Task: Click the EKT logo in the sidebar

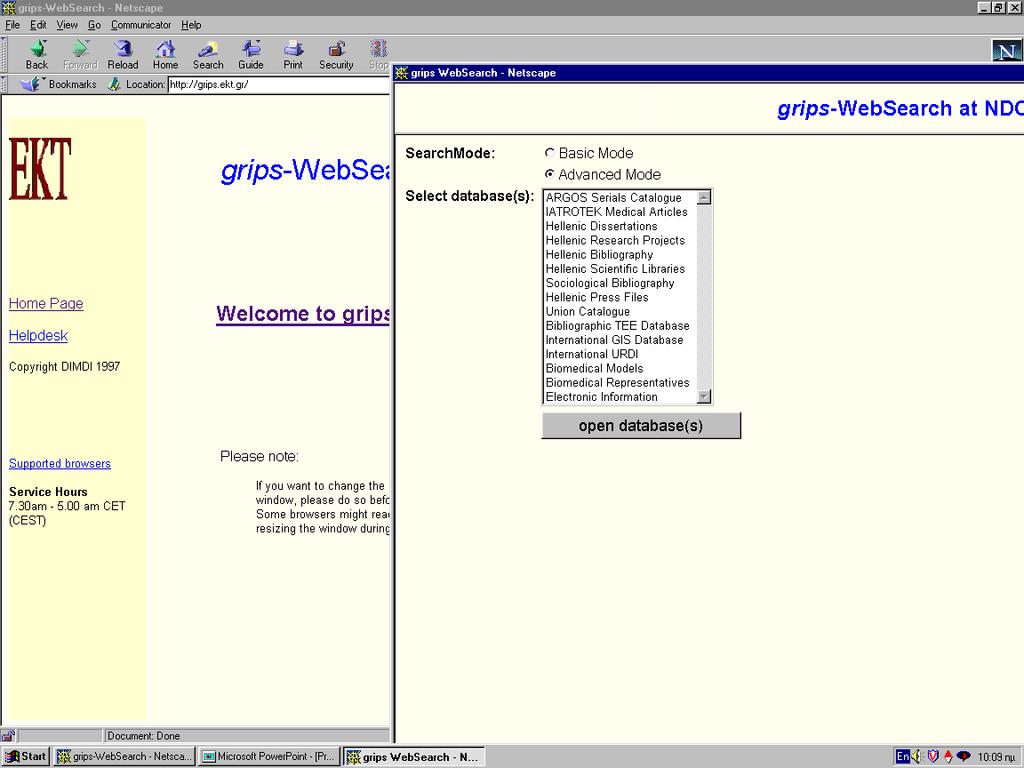Action: pos(40,168)
